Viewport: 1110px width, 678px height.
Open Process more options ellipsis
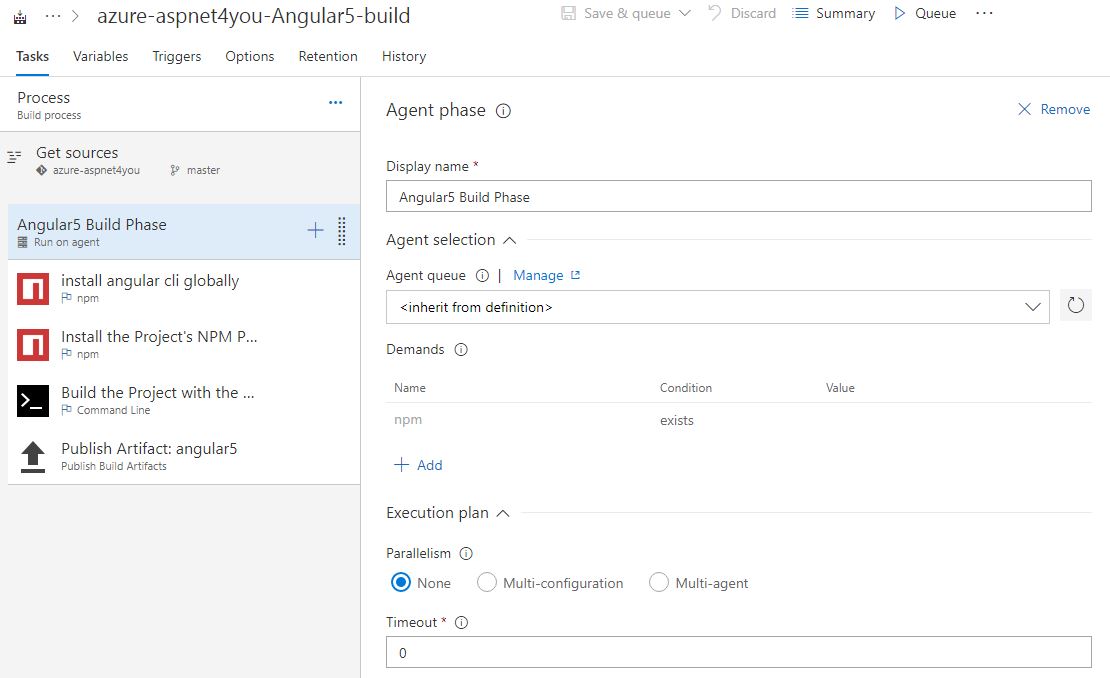(x=336, y=103)
